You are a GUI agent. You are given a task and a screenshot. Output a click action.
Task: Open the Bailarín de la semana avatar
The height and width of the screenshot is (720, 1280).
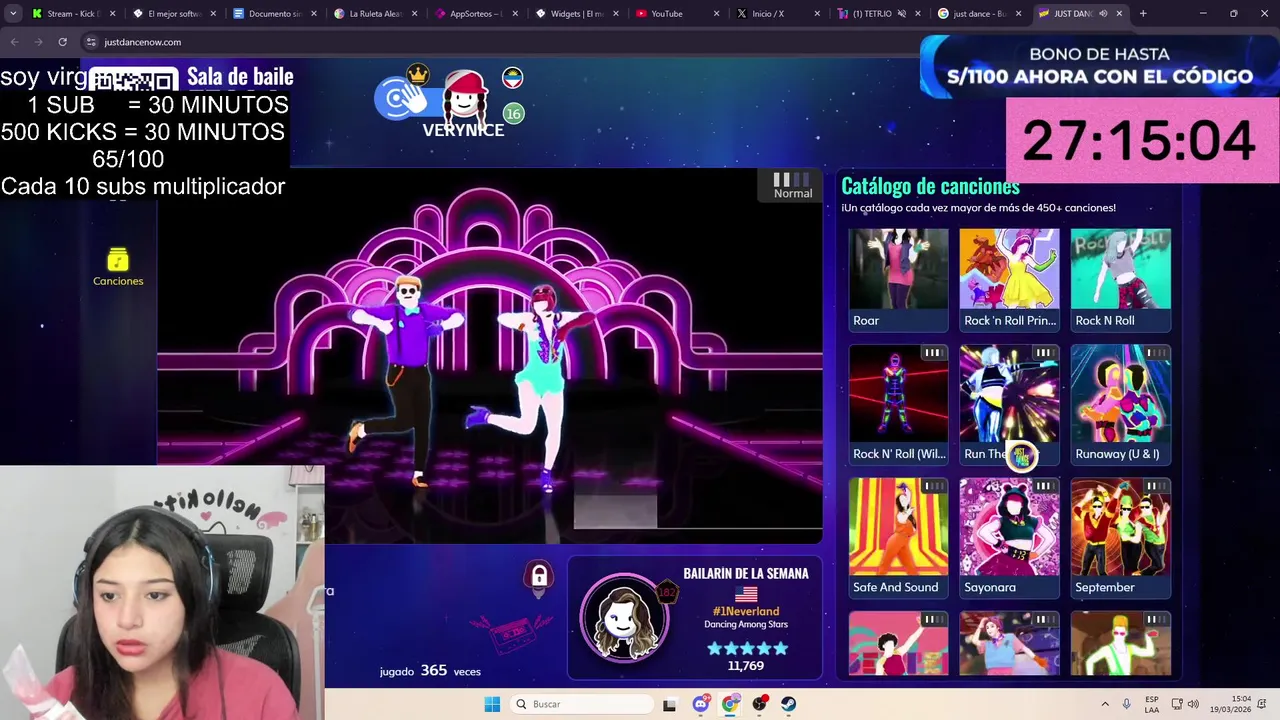click(x=627, y=617)
